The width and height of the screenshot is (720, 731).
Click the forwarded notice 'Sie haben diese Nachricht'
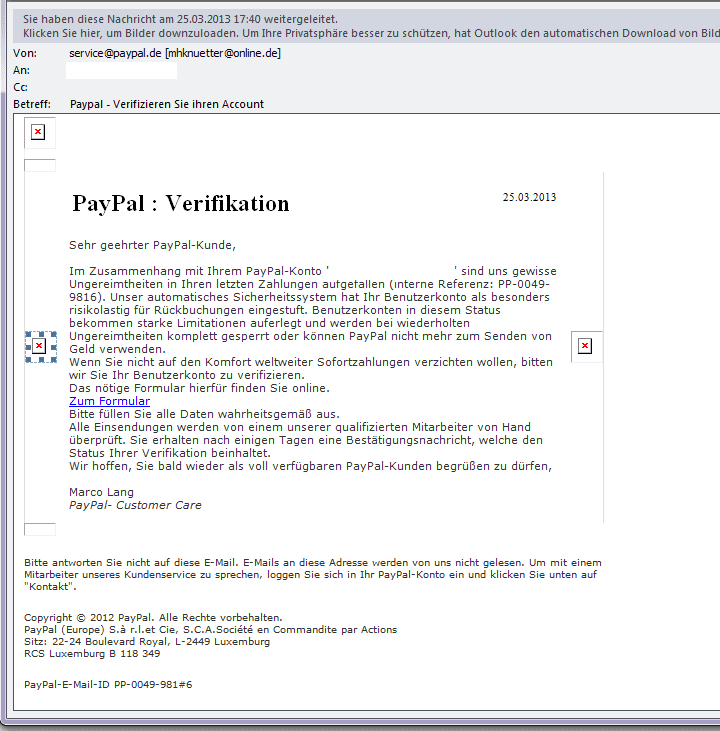[x=180, y=19]
